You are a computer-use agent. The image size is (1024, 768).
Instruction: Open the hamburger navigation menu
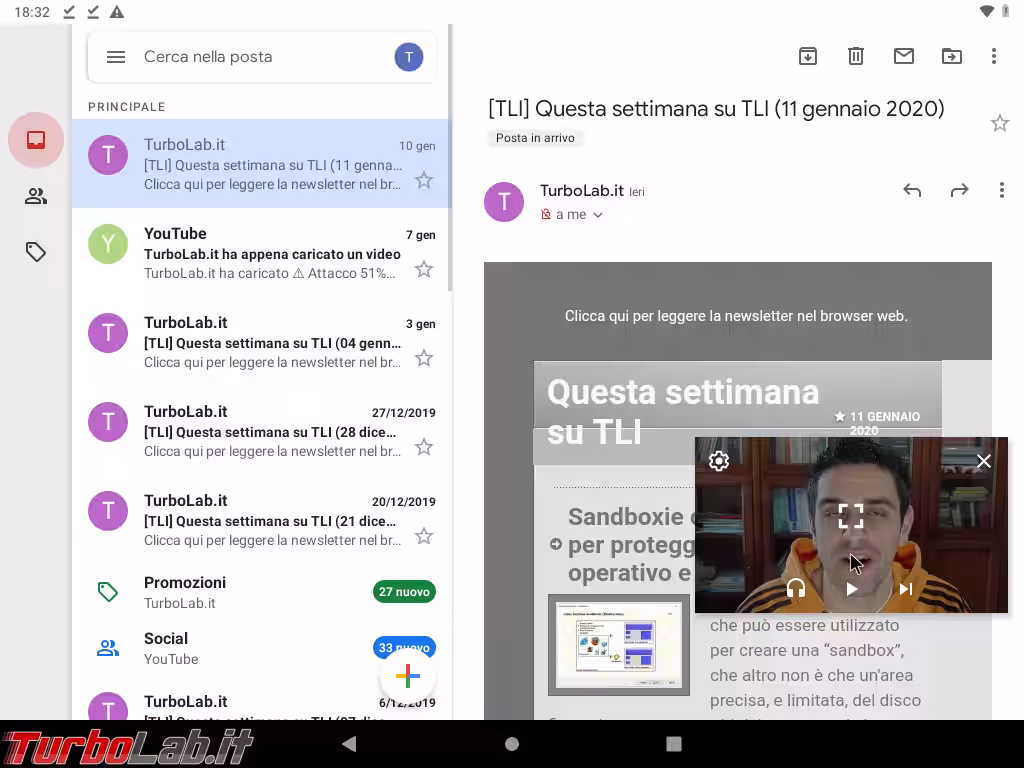(116, 57)
